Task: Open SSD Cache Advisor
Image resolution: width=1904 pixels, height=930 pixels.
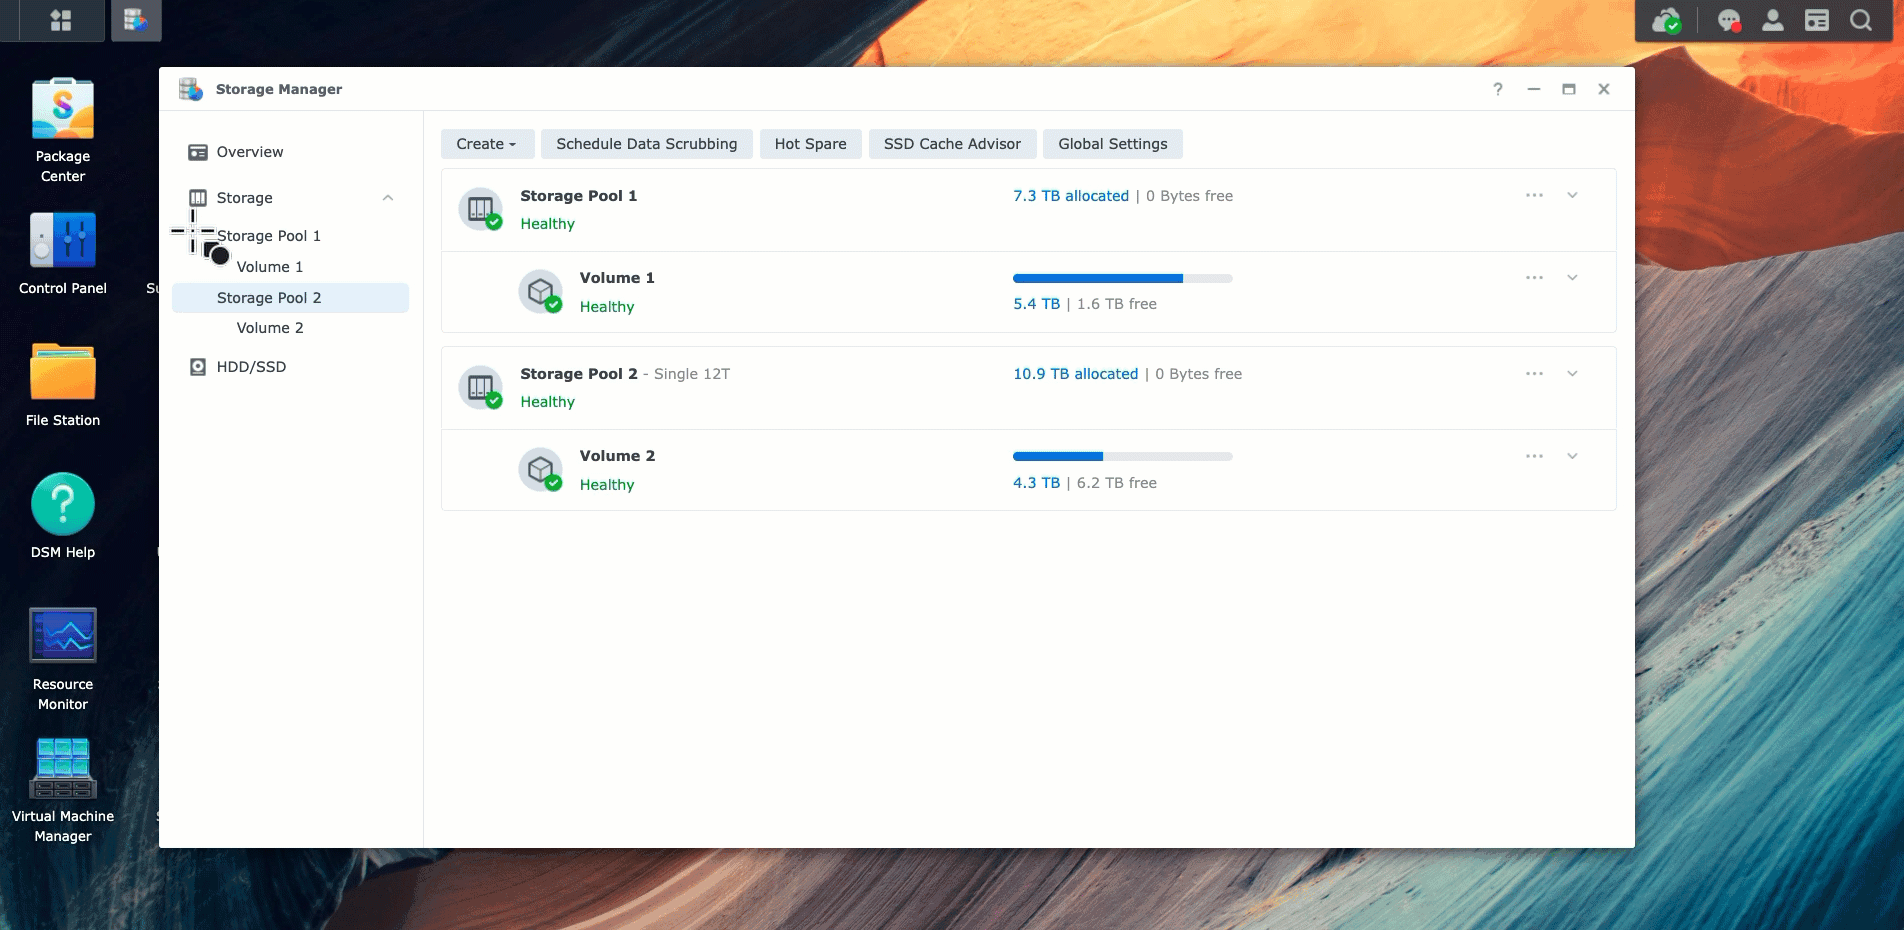Action: click(952, 144)
